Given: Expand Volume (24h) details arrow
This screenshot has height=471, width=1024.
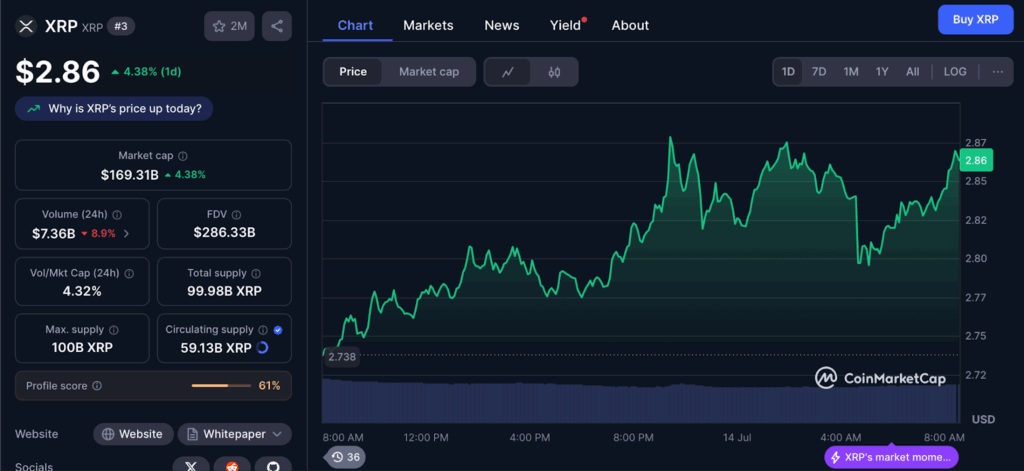Looking at the screenshot, I should pos(126,233).
